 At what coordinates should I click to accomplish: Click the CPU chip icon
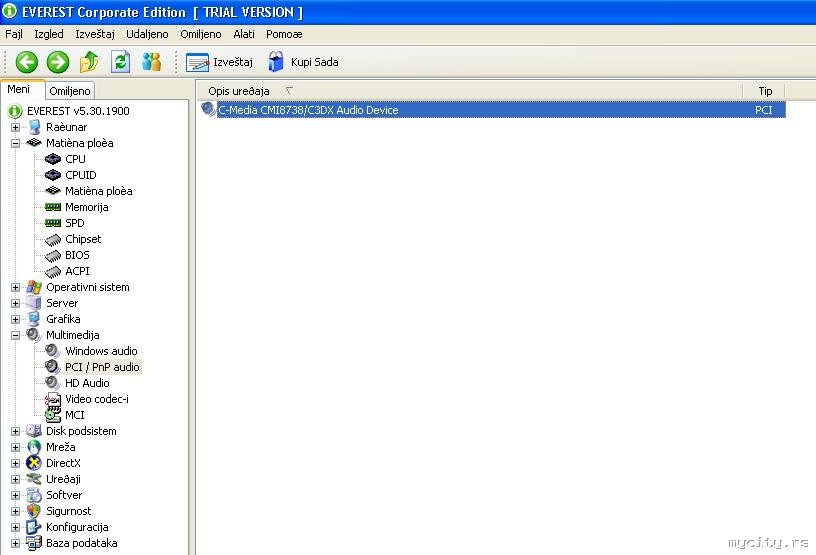click(53, 159)
